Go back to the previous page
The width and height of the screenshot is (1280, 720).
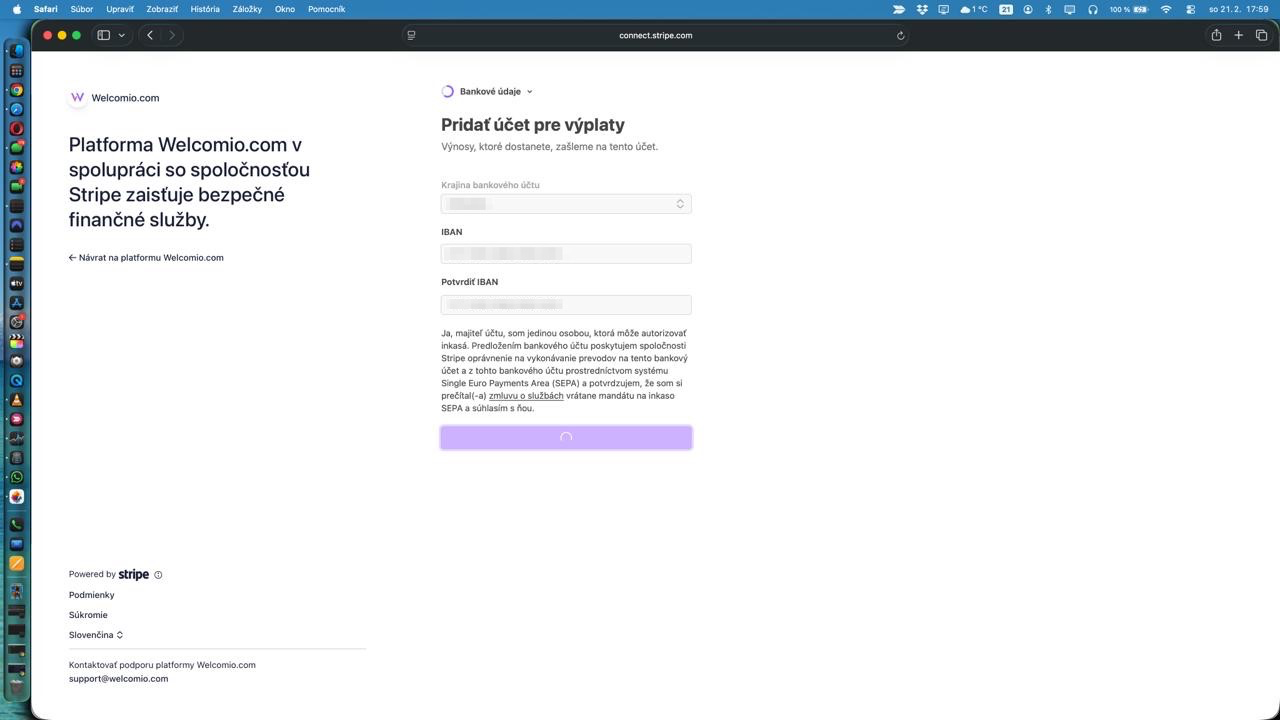tap(150, 35)
